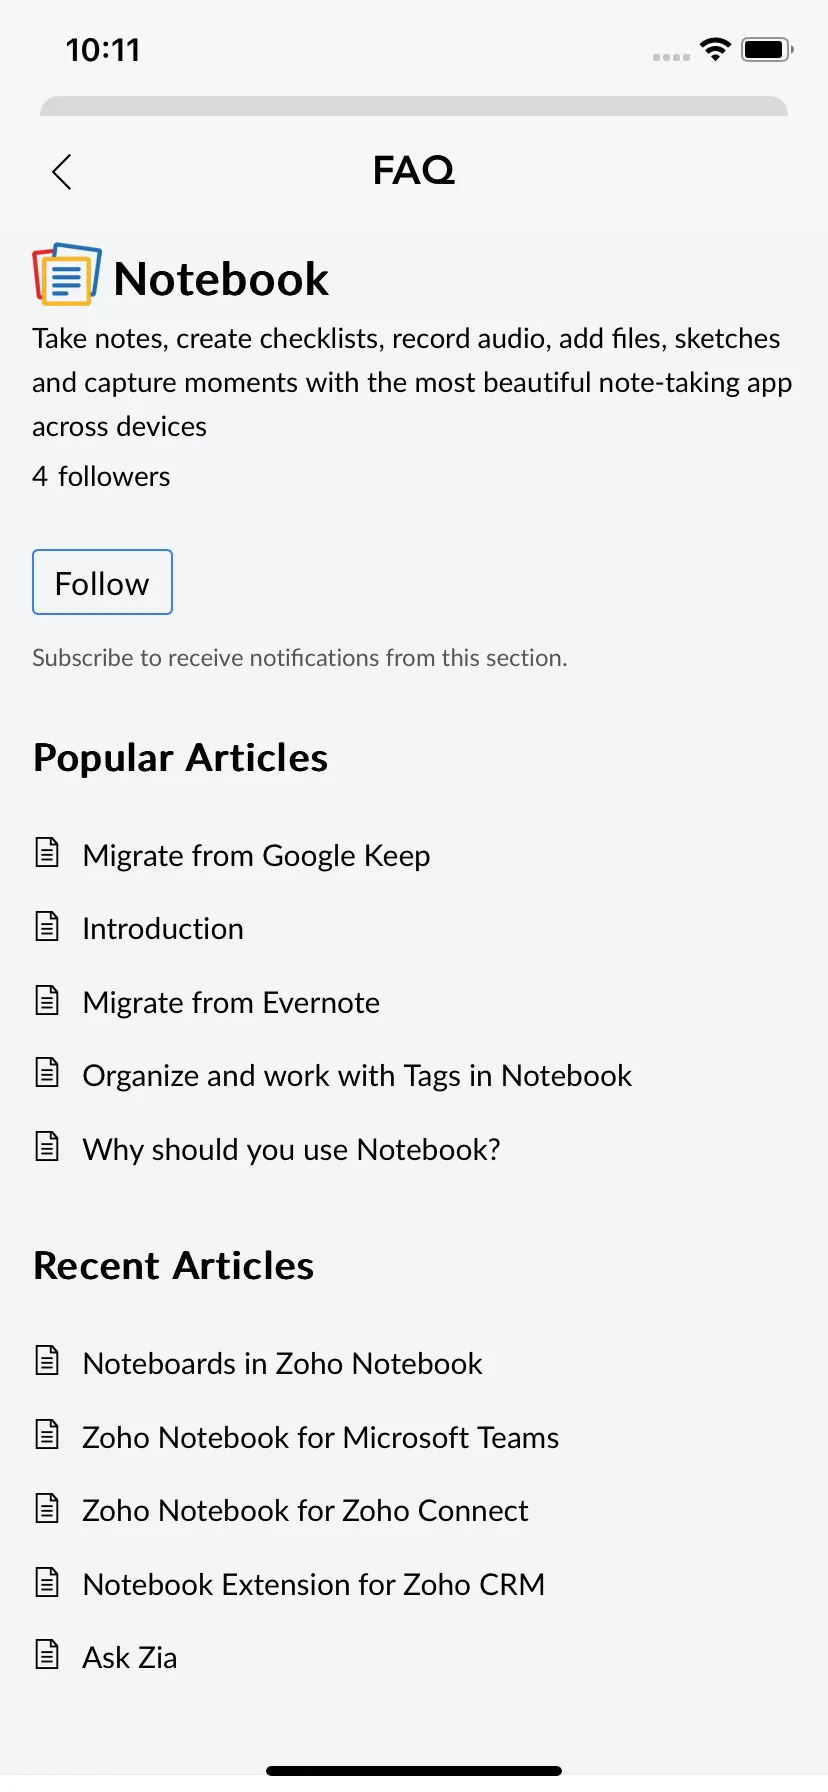Tap the Wi-Fi status icon
Image resolution: width=828 pixels, height=1792 pixels.
[x=715, y=49]
